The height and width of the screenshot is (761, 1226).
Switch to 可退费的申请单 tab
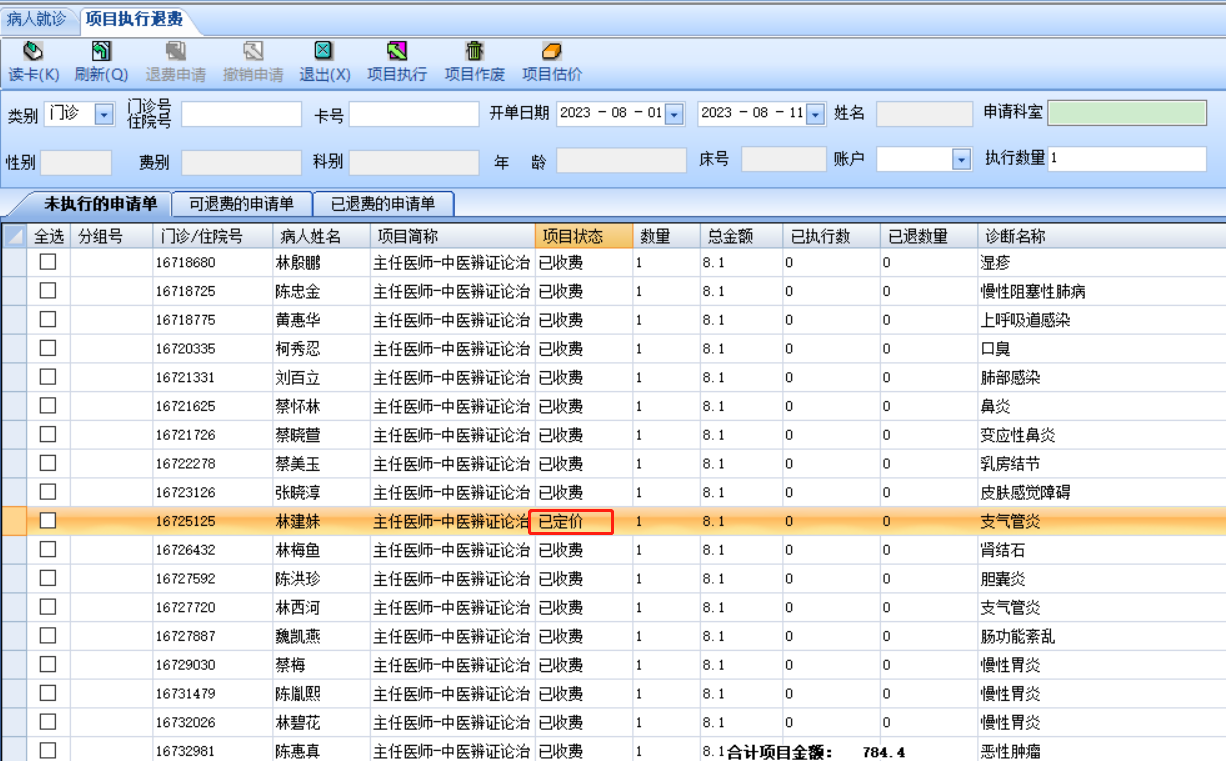241,204
